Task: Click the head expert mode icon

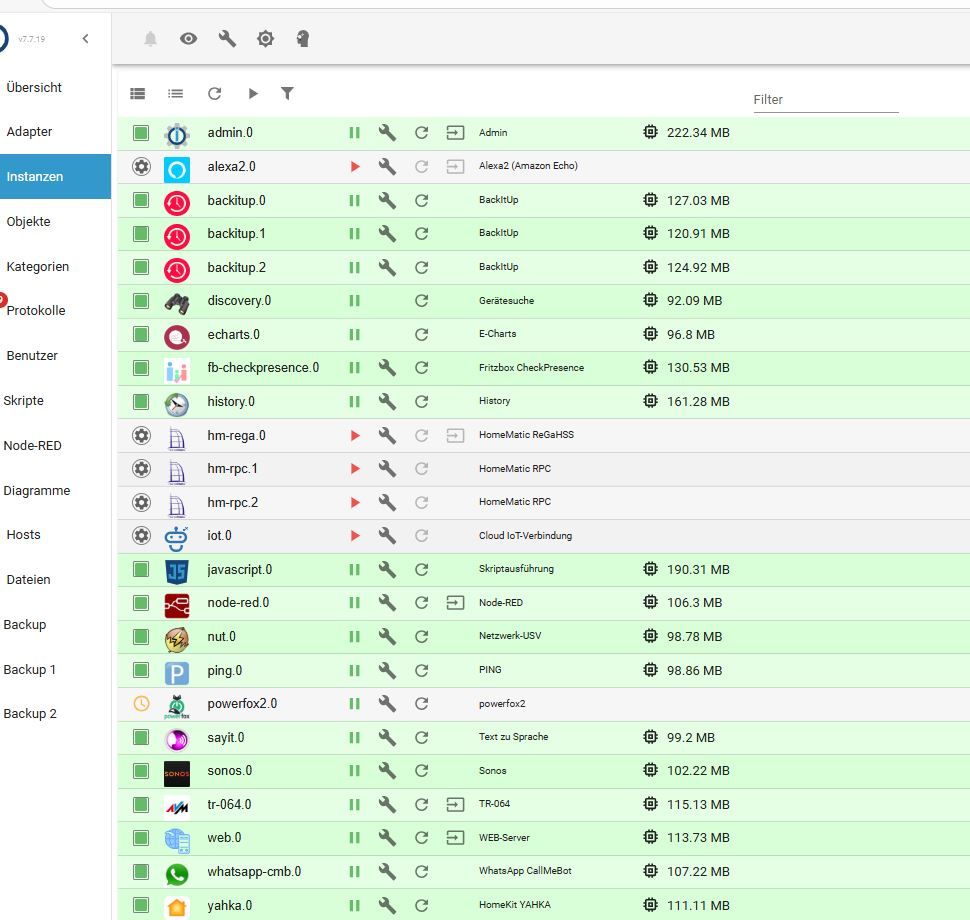Action: pos(303,39)
